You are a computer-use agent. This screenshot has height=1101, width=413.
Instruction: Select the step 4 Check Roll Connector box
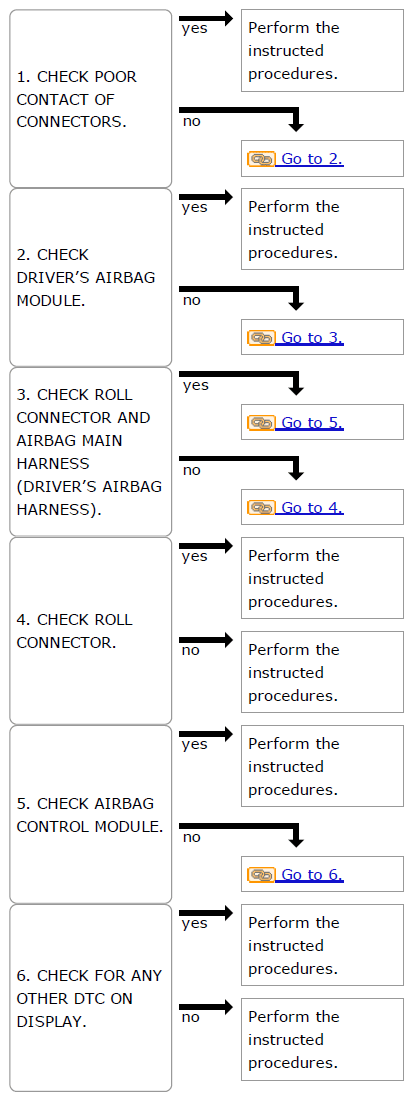(91, 631)
